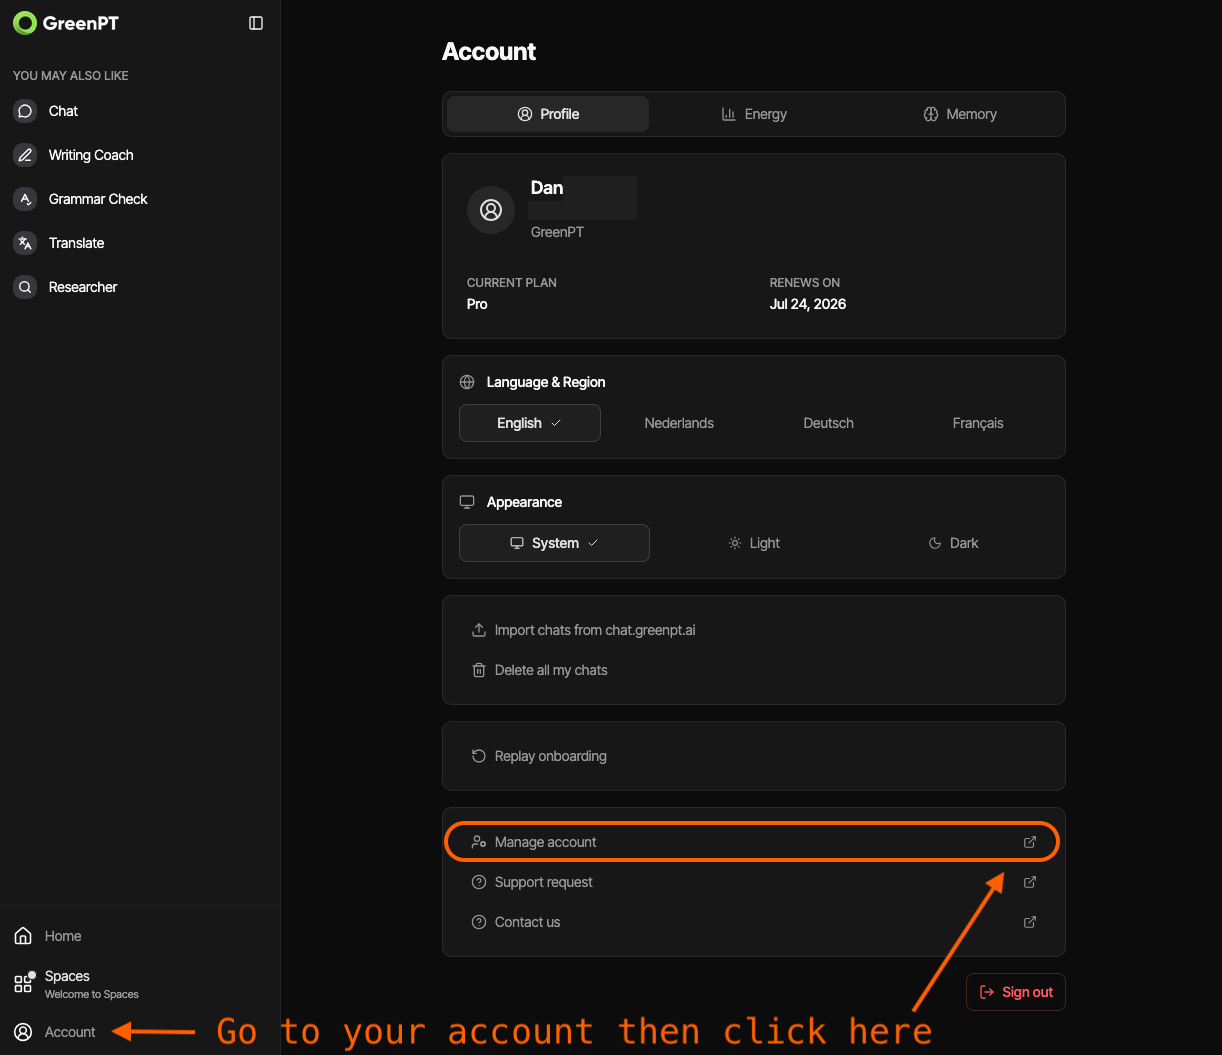The image size is (1222, 1055).
Task: Click the 'Account' page heading
Action: (489, 52)
